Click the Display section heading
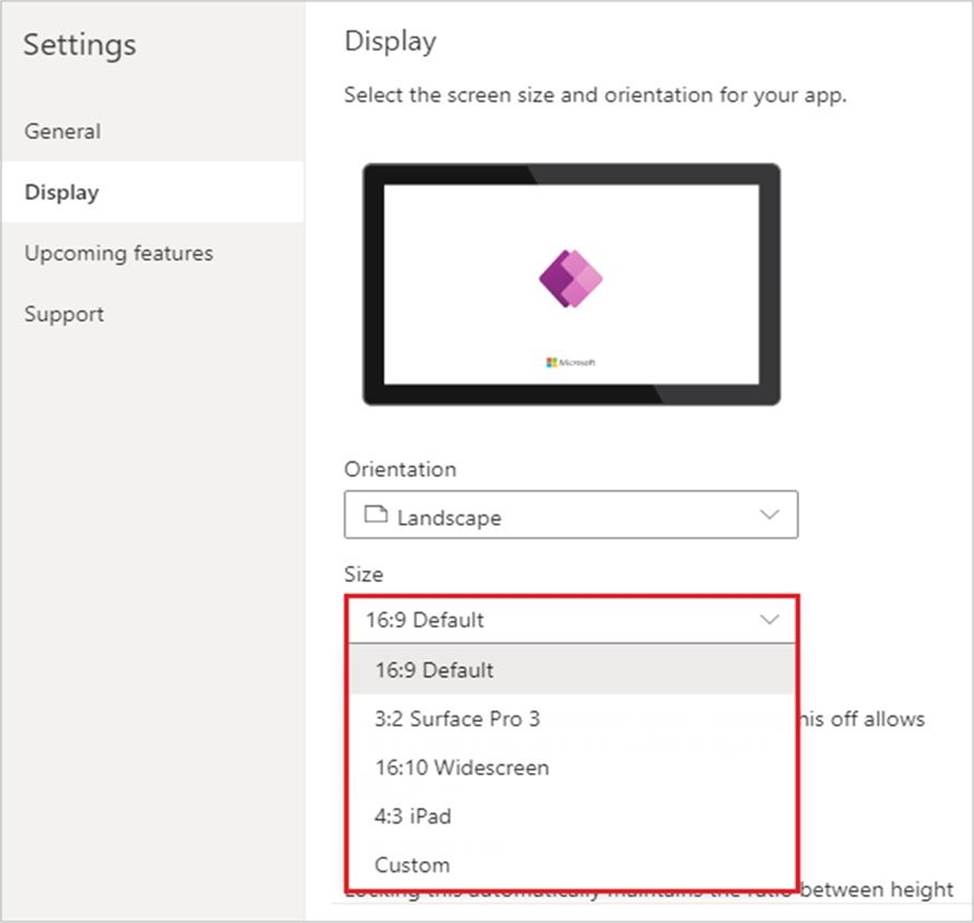The height and width of the screenshot is (923, 974). click(390, 42)
